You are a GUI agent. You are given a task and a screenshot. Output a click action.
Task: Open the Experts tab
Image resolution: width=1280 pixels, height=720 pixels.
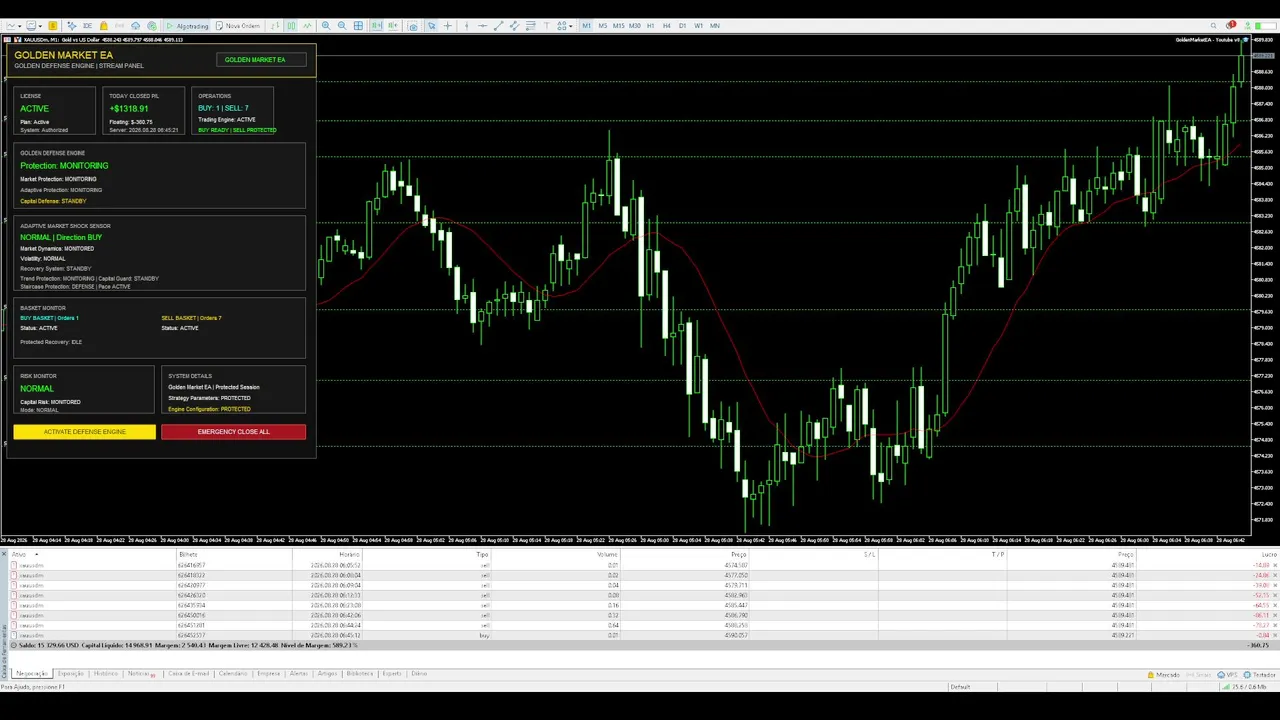(x=392, y=673)
